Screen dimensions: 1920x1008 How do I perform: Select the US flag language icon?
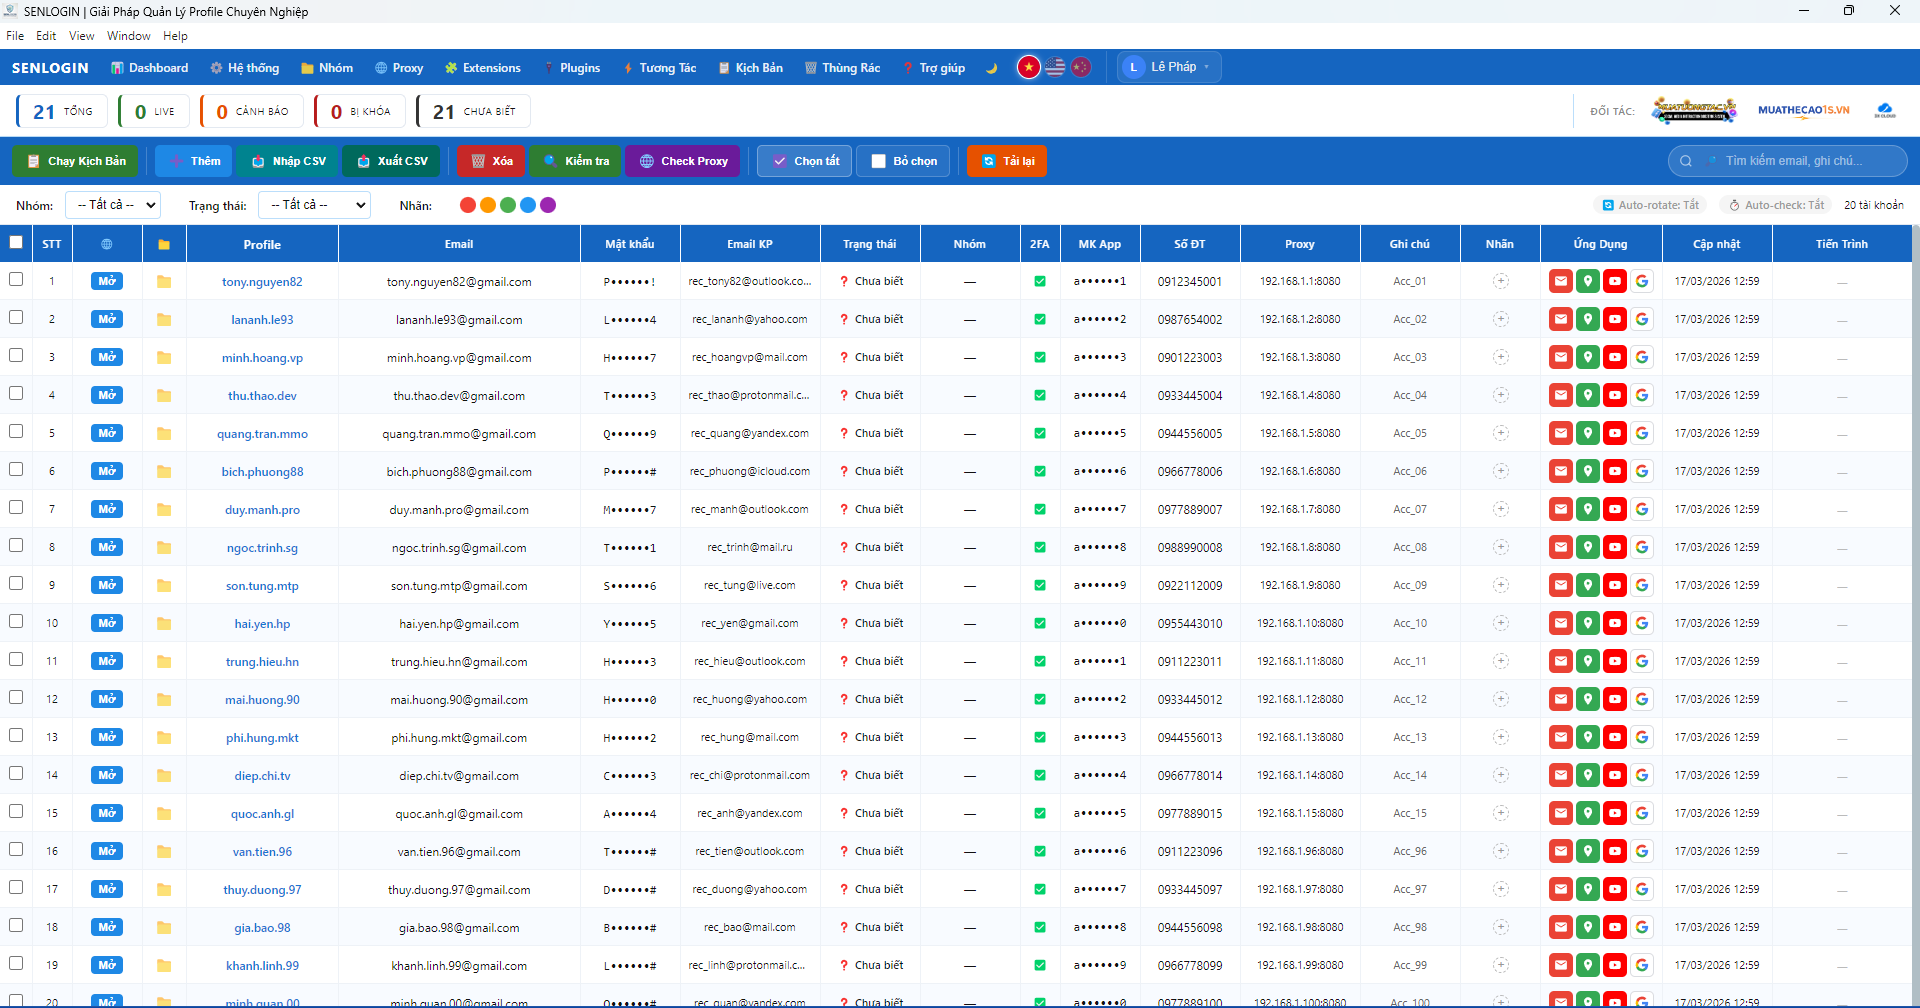(1055, 67)
